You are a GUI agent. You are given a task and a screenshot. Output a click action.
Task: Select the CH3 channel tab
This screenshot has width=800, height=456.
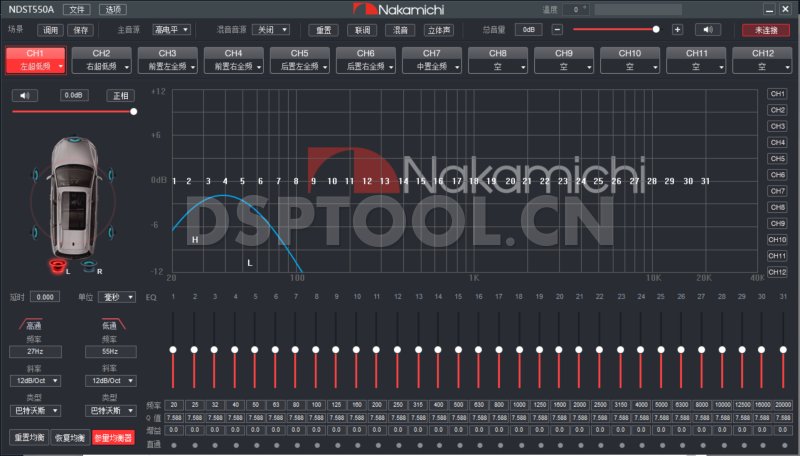(167, 59)
